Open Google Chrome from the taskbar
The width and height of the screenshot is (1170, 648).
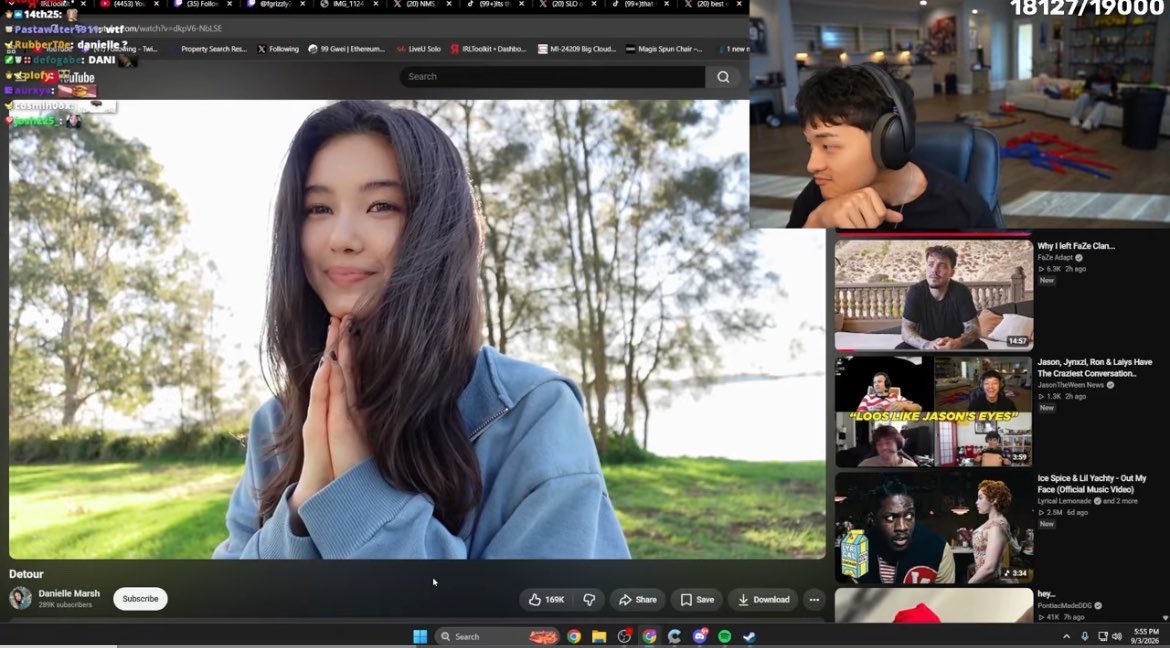(574, 637)
